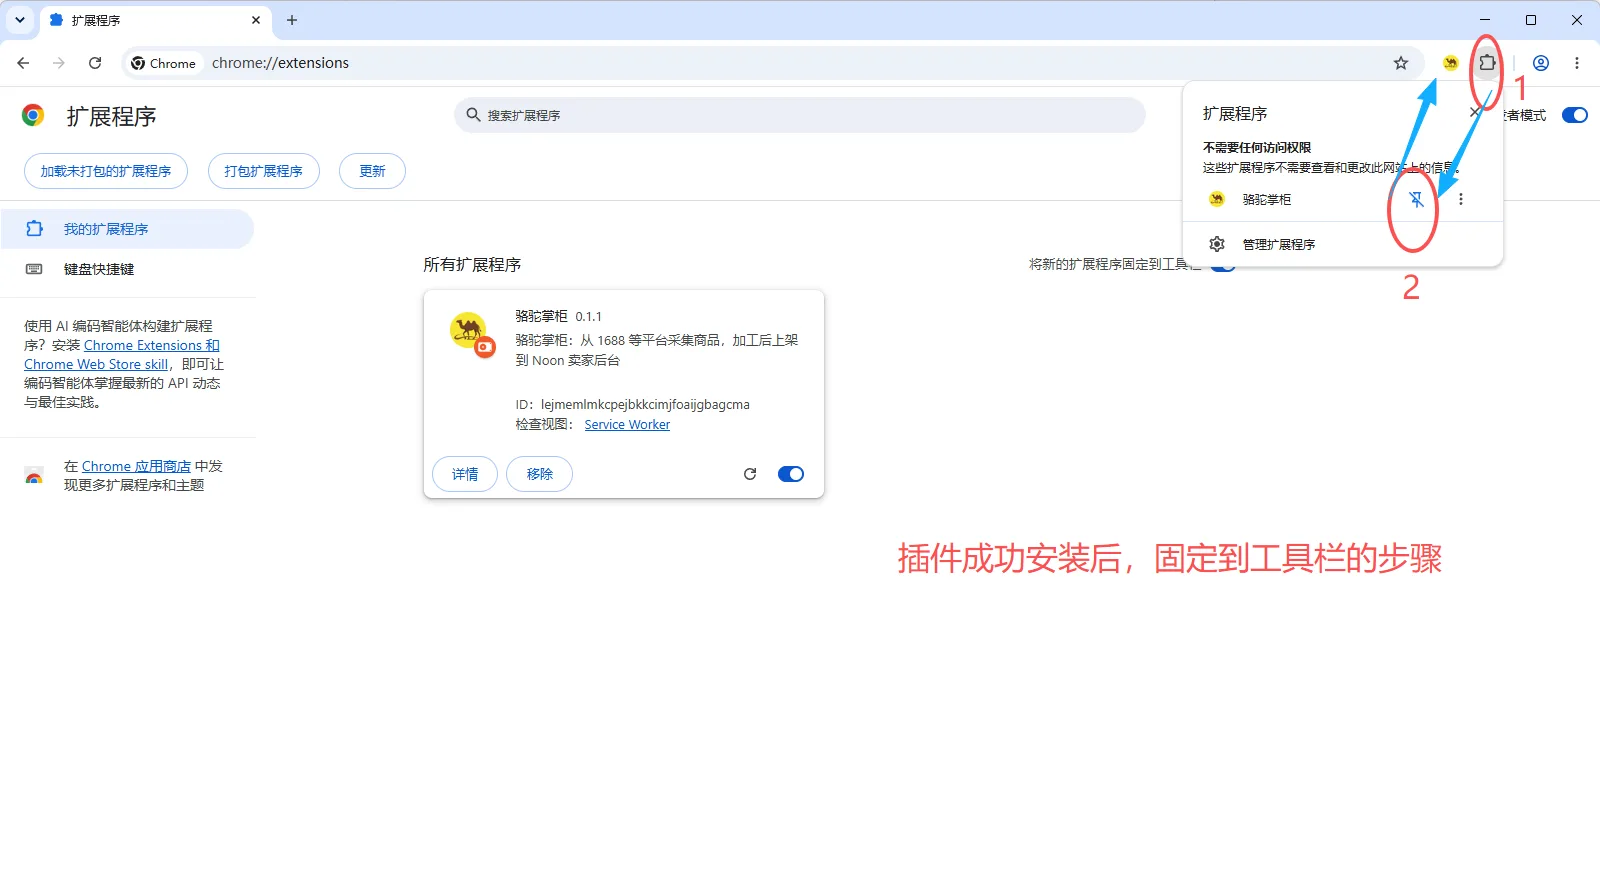
Task: Click the 加载未打包的扩展程序 button
Action: [106, 171]
